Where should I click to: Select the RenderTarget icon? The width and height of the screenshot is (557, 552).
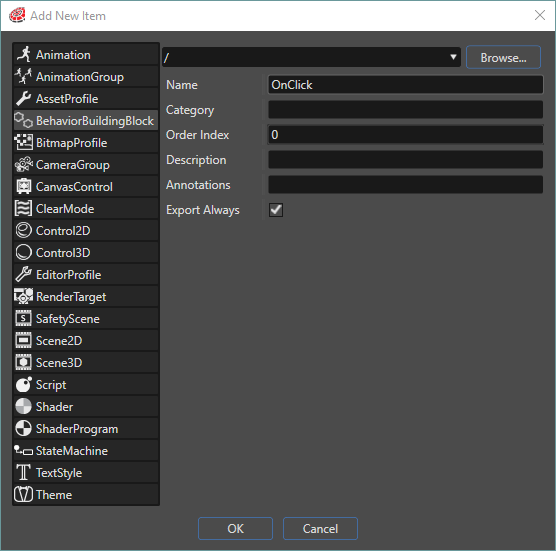pyautogui.click(x=23, y=297)
